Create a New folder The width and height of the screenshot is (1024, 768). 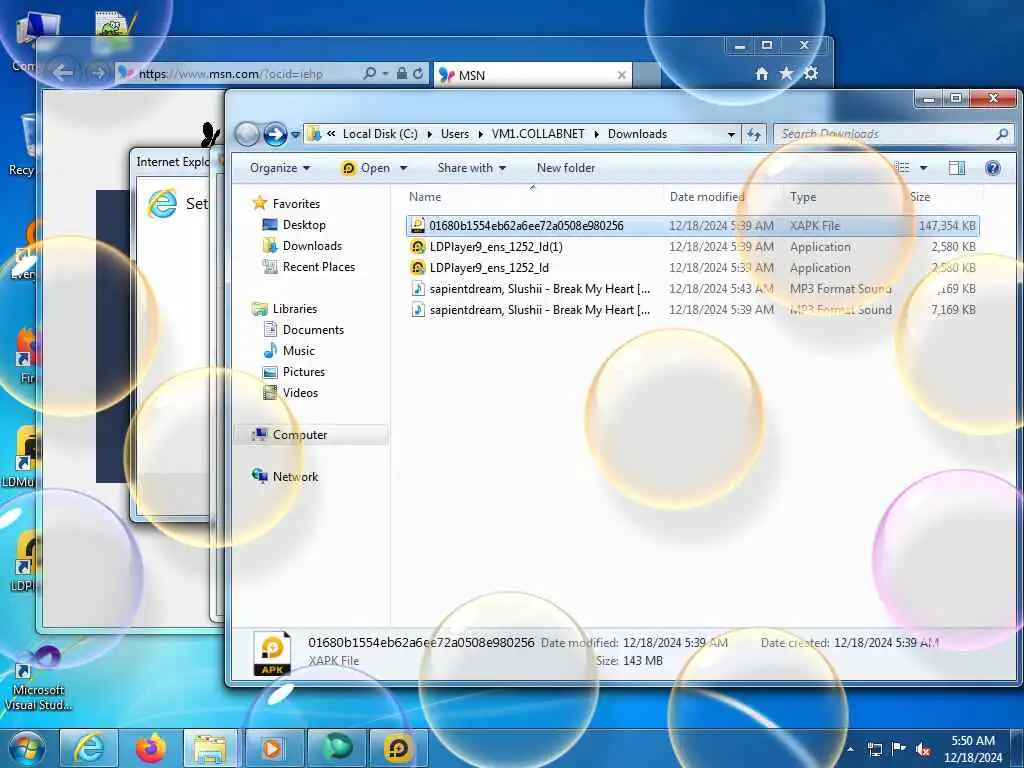[566, 168]
